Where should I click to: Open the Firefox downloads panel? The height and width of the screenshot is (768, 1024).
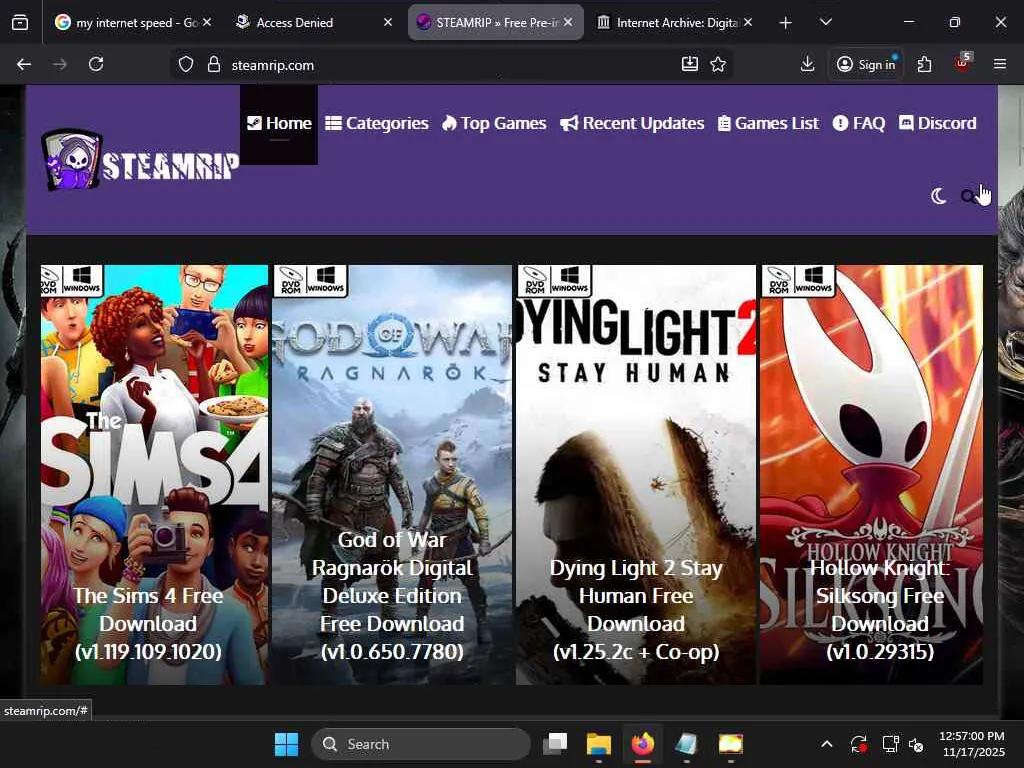click(807, 64)
